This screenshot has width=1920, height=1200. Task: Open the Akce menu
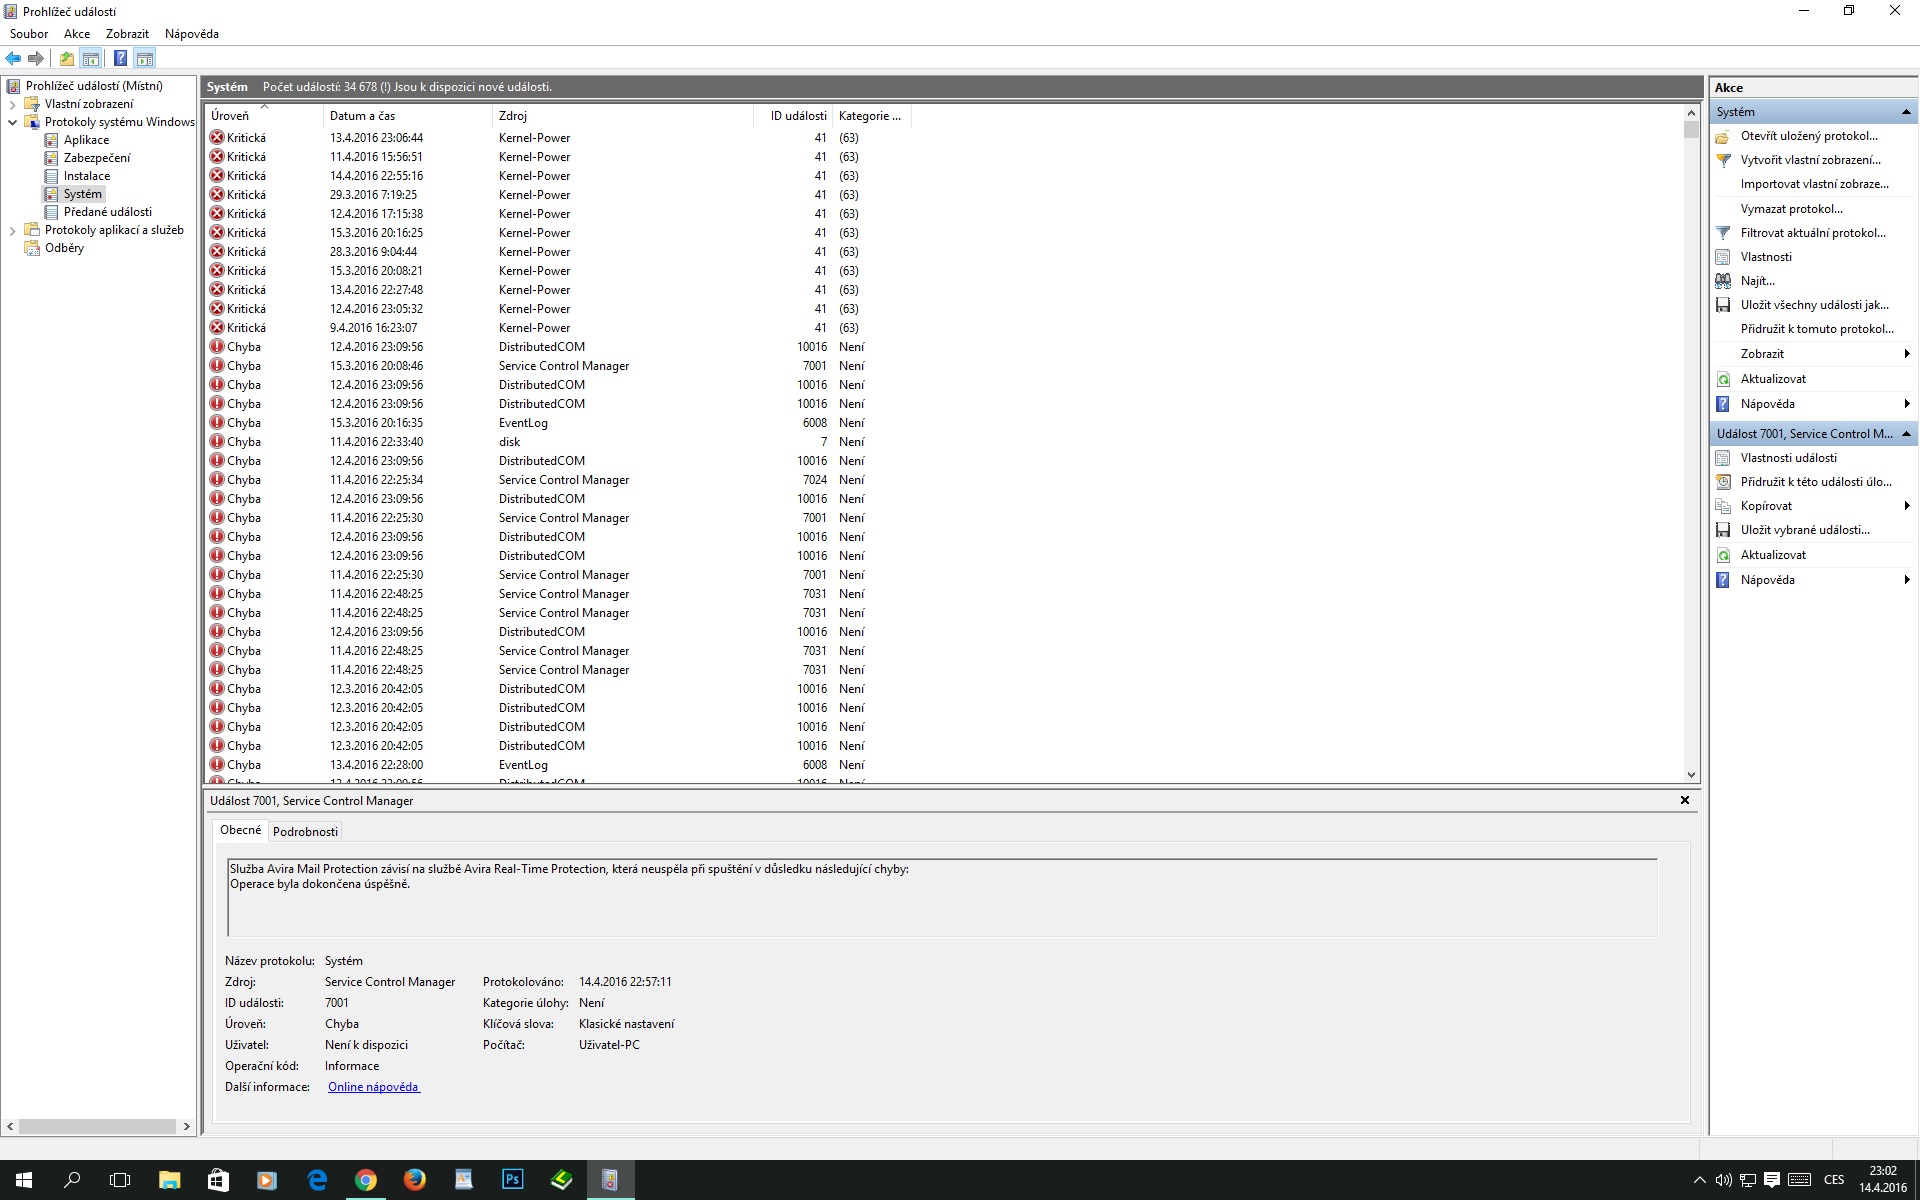pyautogui.click(x=77, y=34)
